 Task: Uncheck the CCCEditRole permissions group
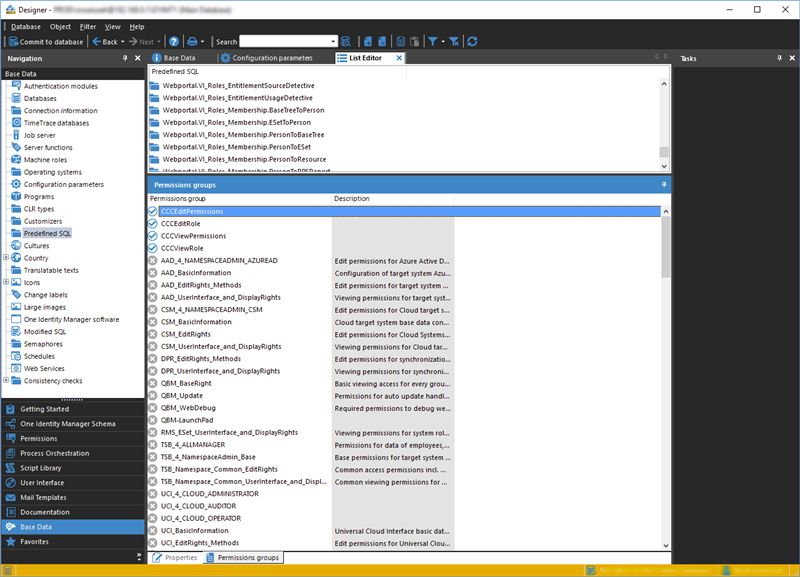coord(153,224)
